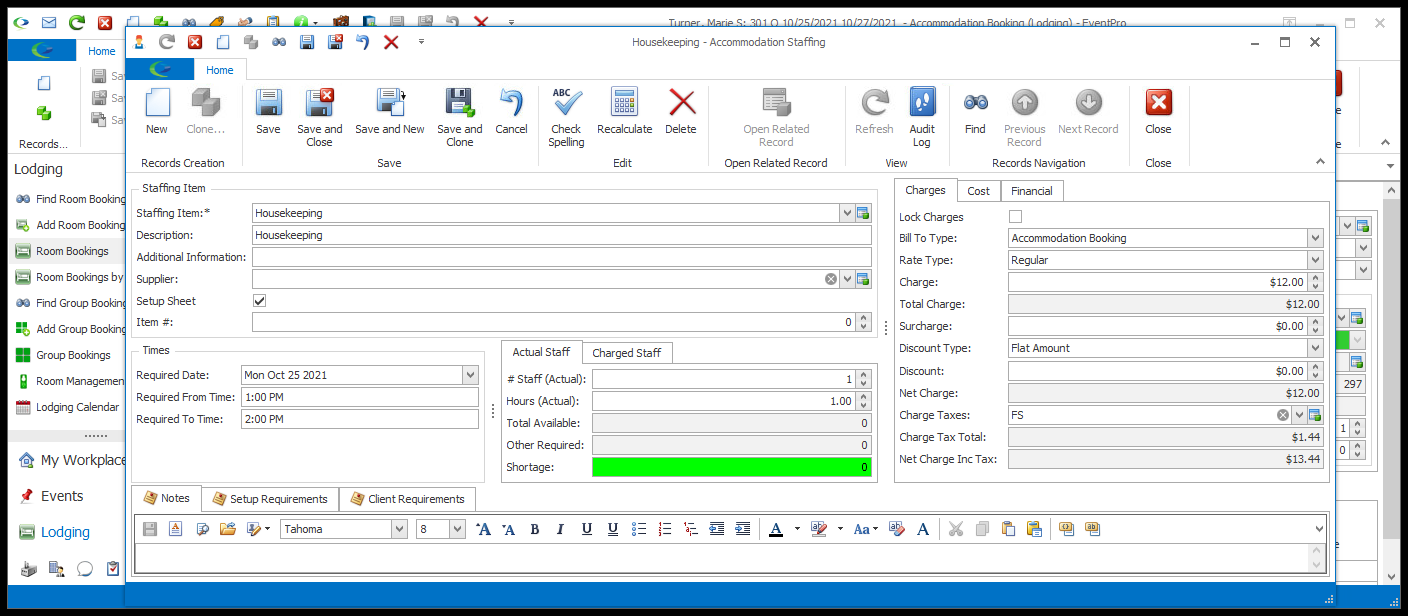Expand the Rate Type dropdown
This screenshot has height=616, width=1408.
click(1315, 260)
